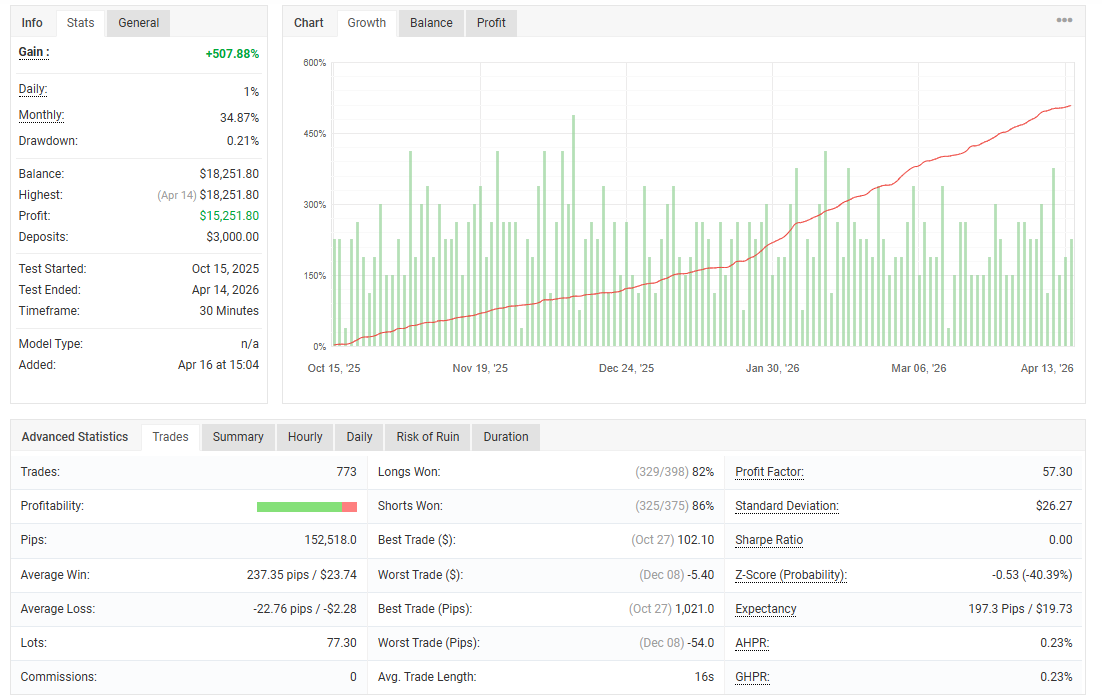Click the gain value +507.88%
Image resolution: width=1102 pixels, height=700 pixels.
232,54
